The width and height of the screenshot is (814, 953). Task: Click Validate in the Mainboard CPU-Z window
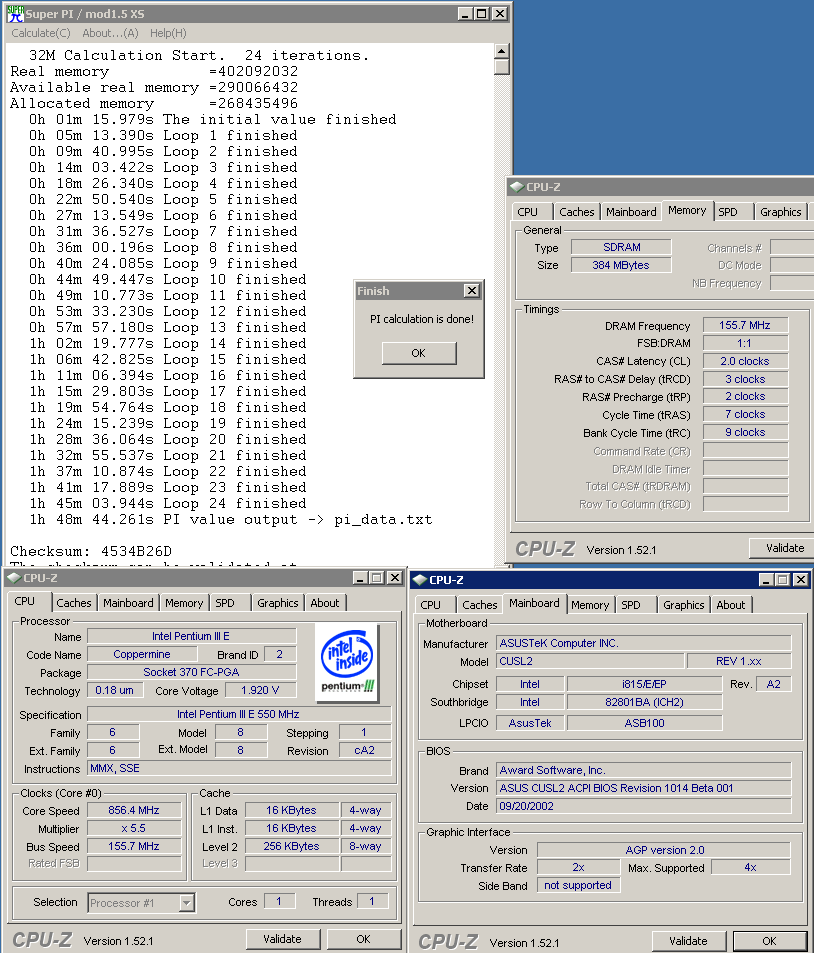(688, 941)
